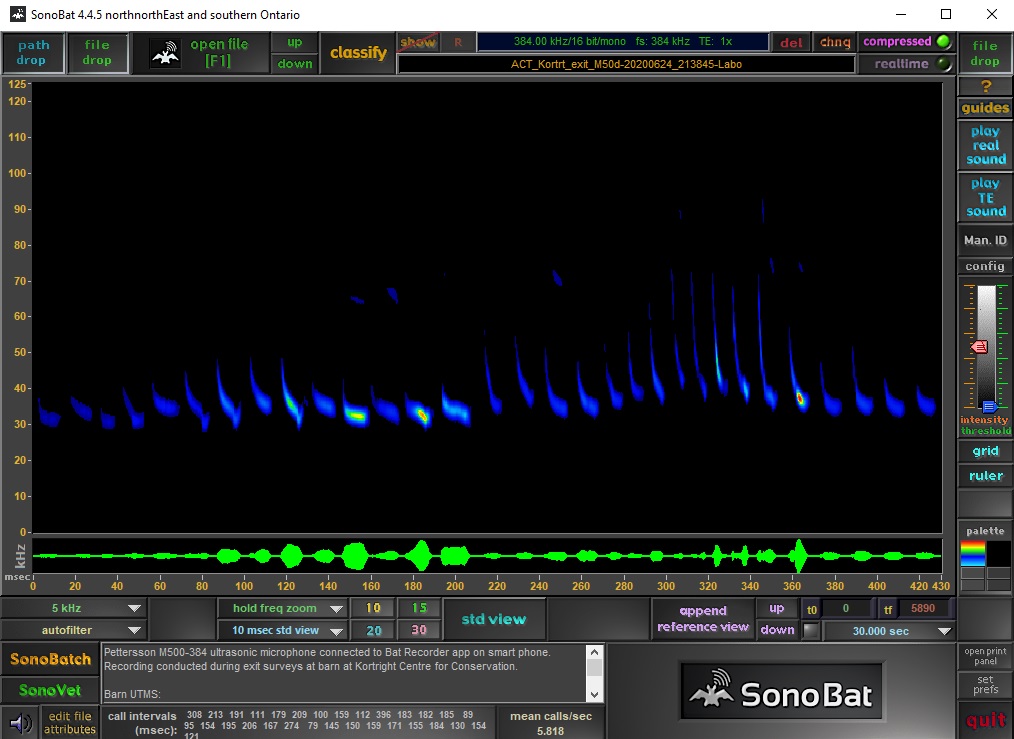1014x739 pixels.
Task: Click the tf value field showing 5890
Action: tap(923, 608)
